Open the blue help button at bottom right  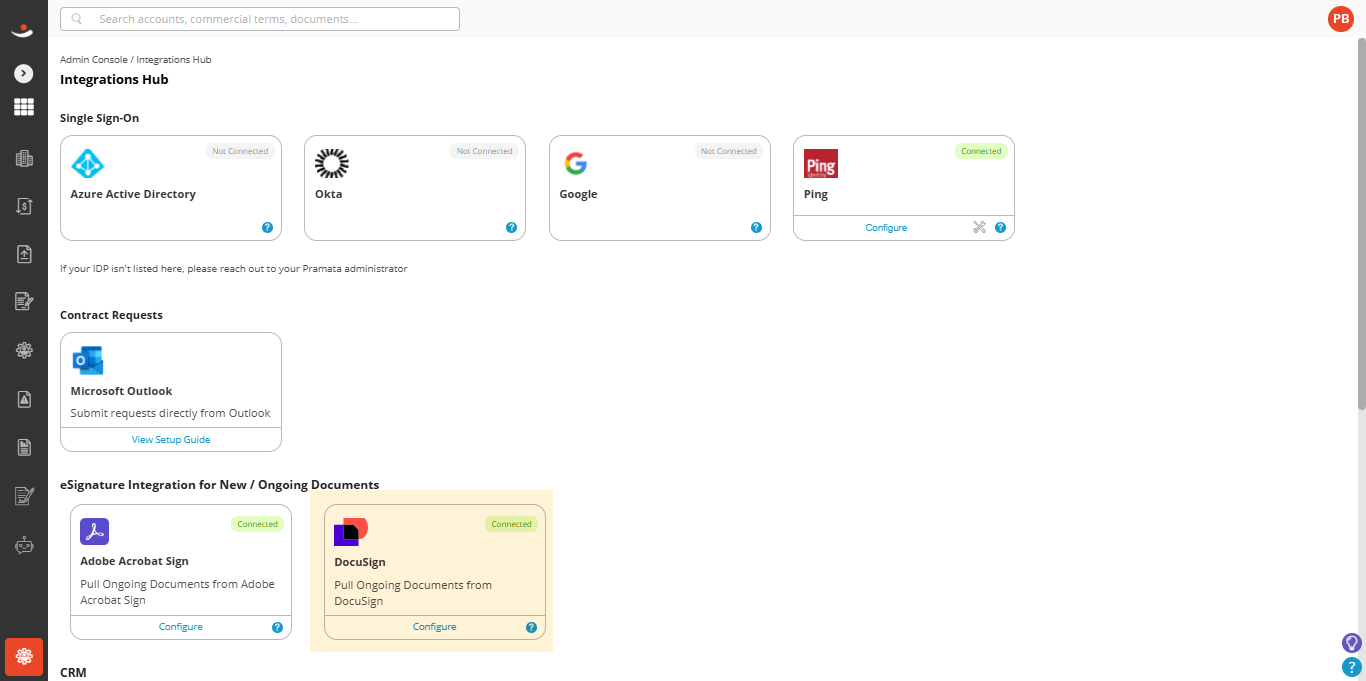click(x=1352, y=667)
